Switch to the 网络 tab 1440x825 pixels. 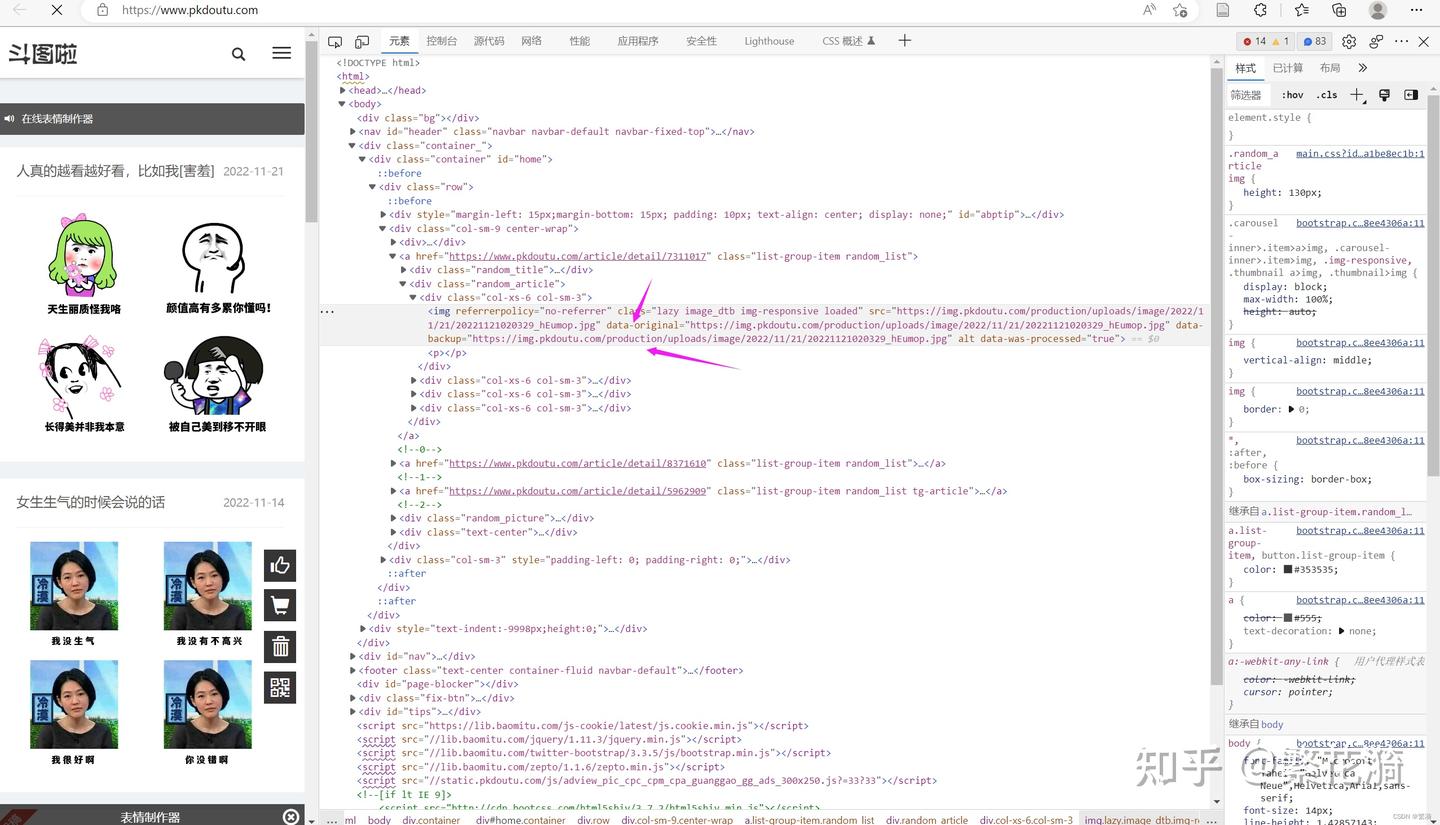[531, 41]
